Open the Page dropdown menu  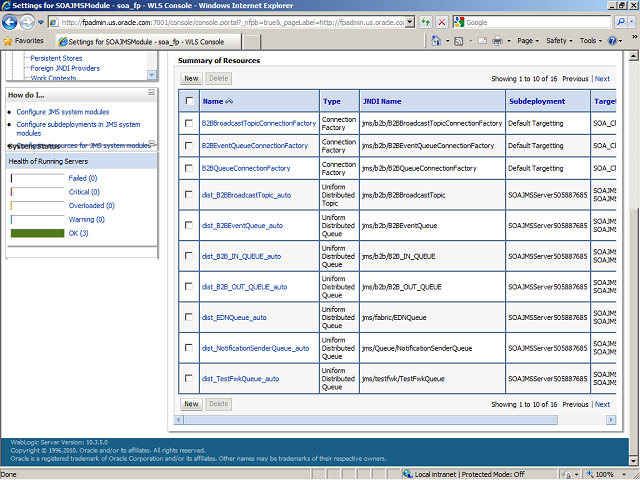pyautogui.click(x=529, y=41)
